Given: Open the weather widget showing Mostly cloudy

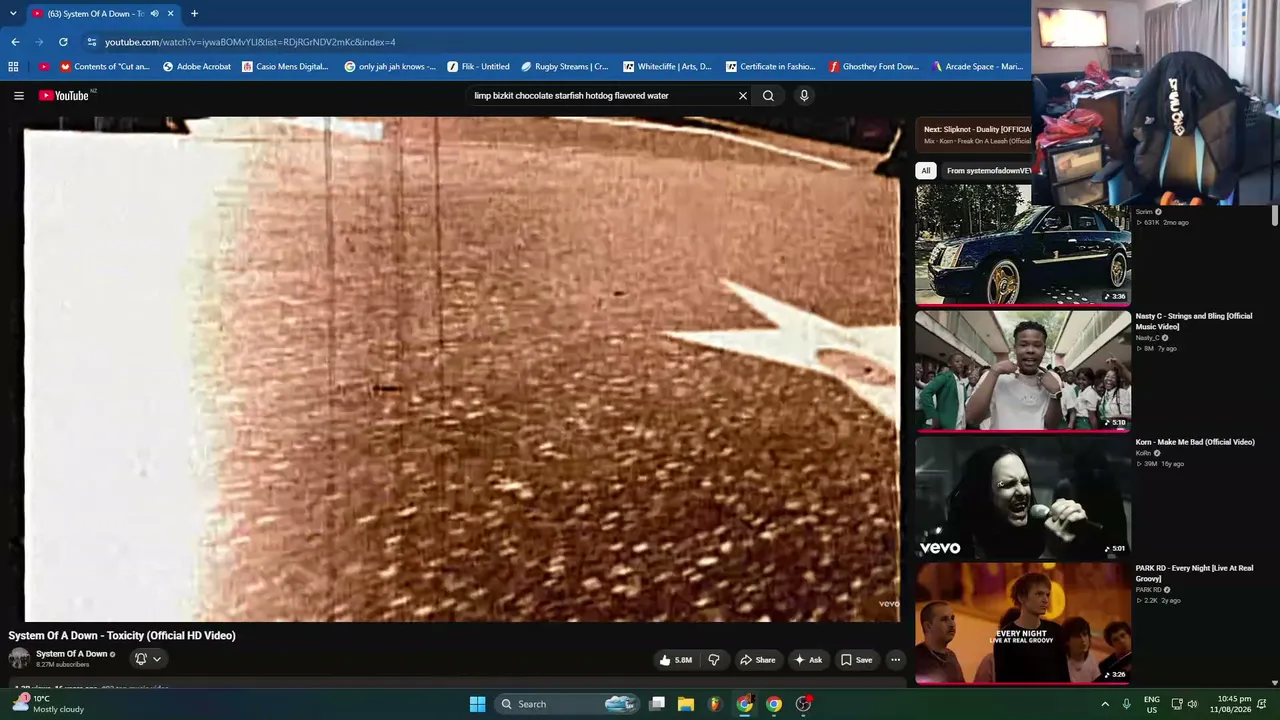Looking at the screenshot, I should [x=48, y=704].
